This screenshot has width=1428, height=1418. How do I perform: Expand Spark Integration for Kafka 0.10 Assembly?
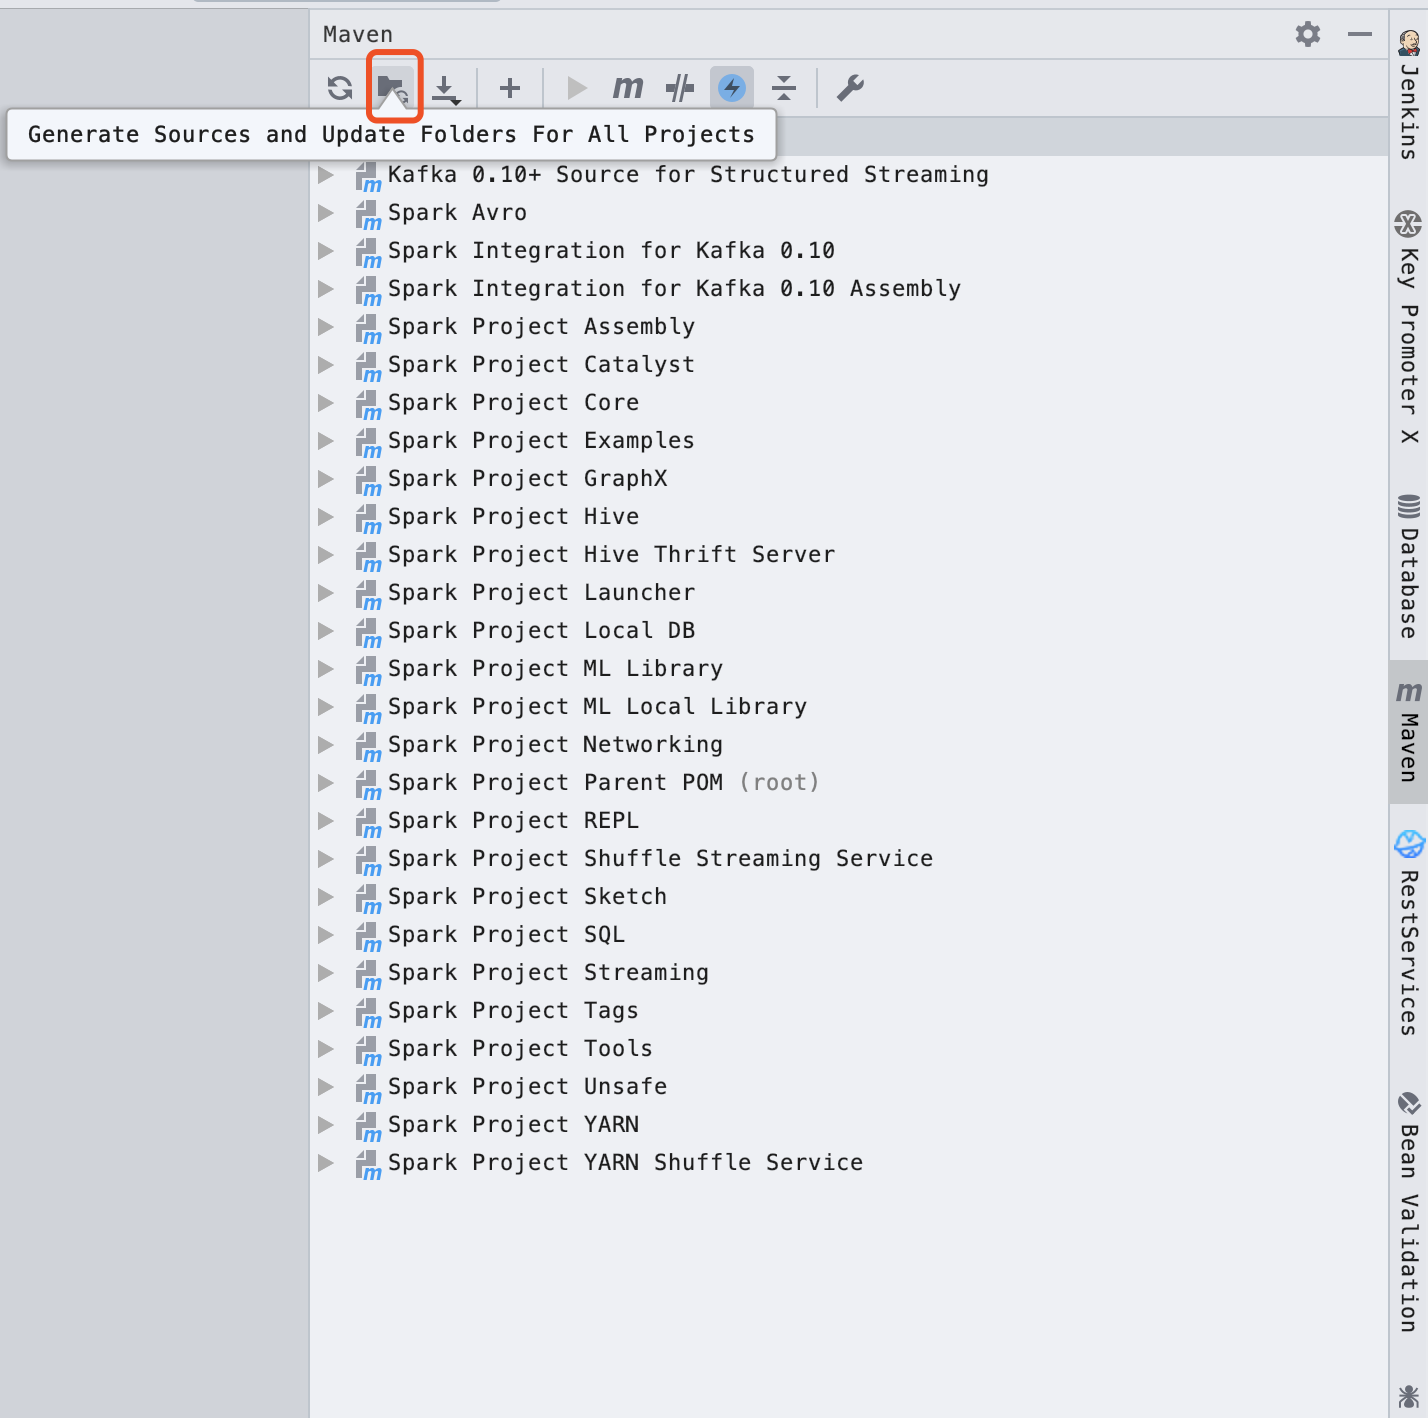[326, 289]
